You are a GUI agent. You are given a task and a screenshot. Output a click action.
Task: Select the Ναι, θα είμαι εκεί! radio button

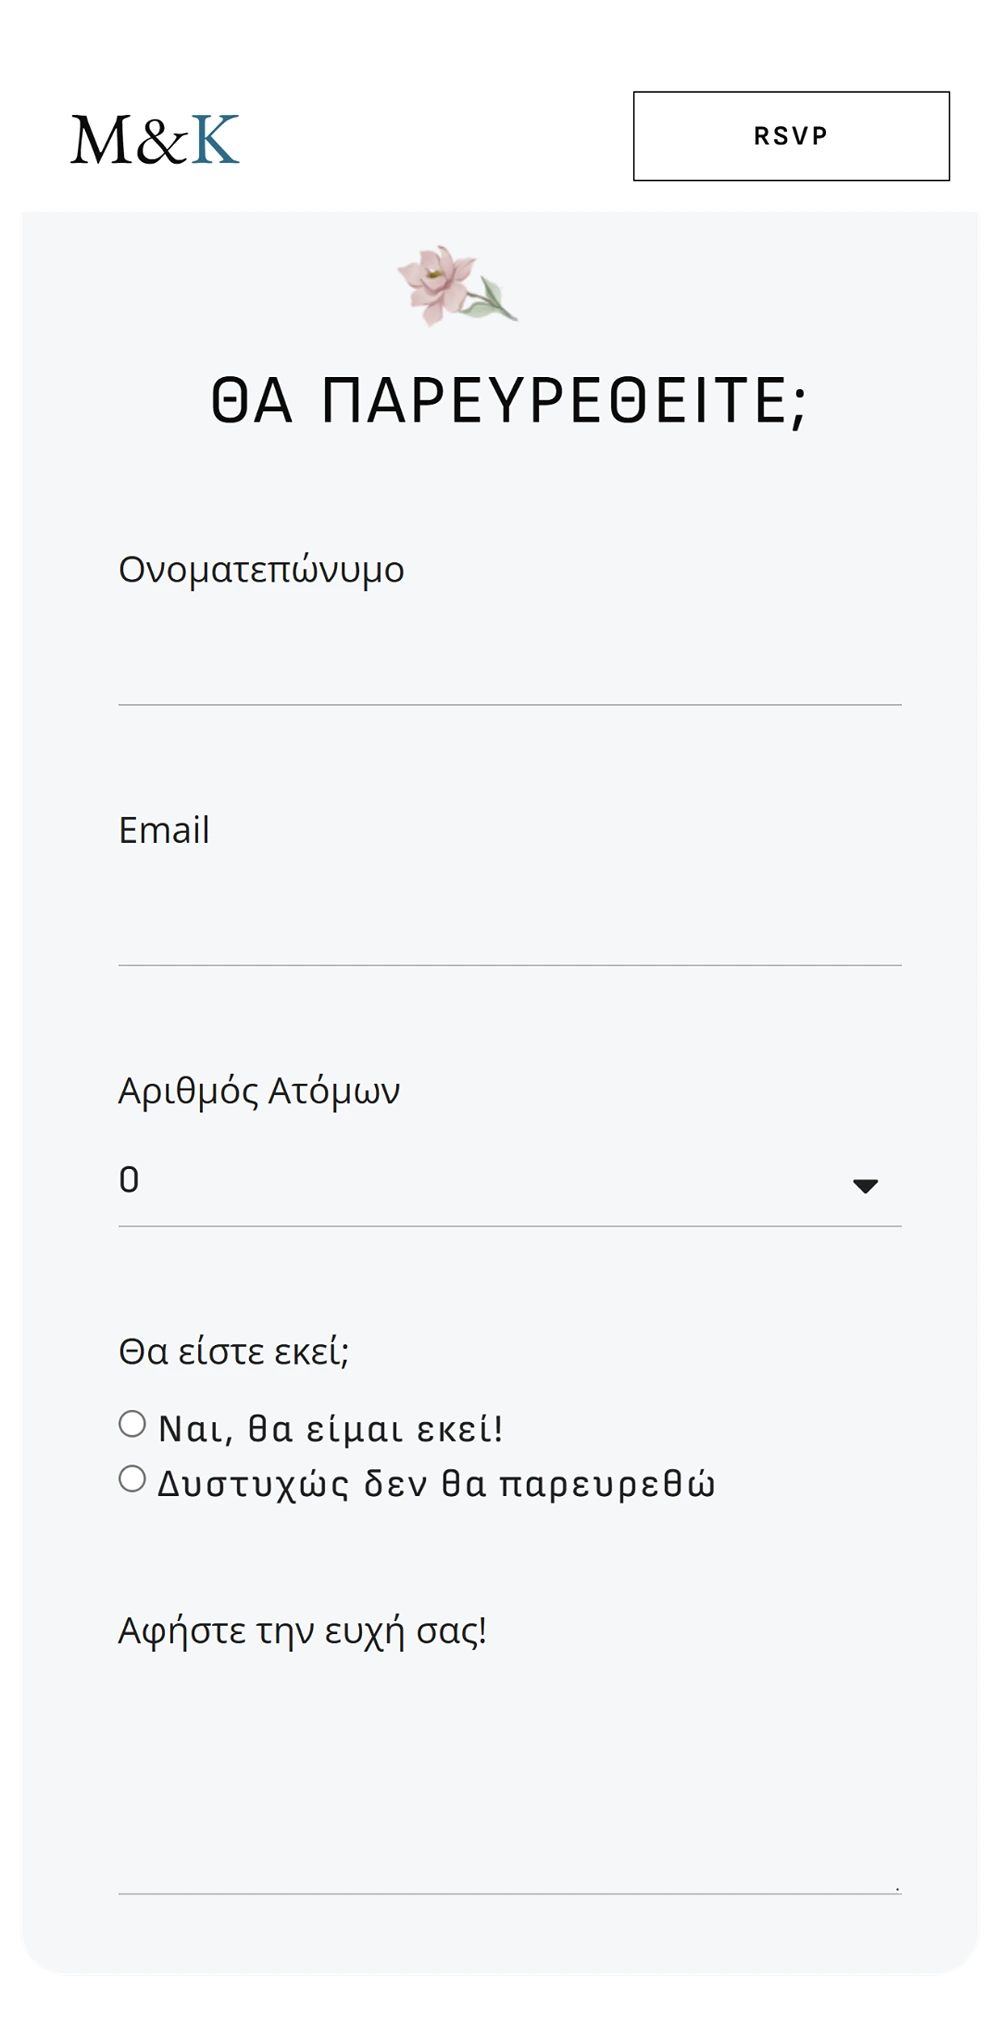click(x=132, y=1424)
